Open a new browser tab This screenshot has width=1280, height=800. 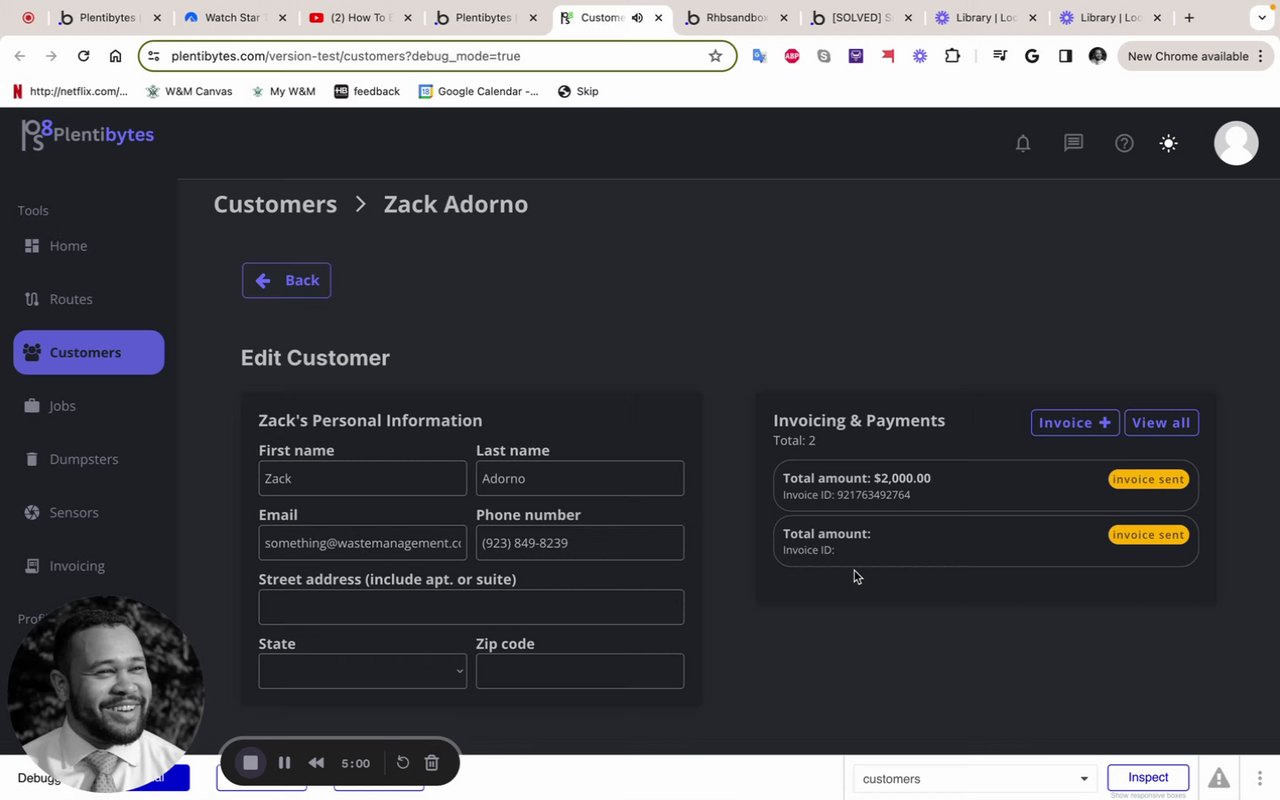point(1189,17)
